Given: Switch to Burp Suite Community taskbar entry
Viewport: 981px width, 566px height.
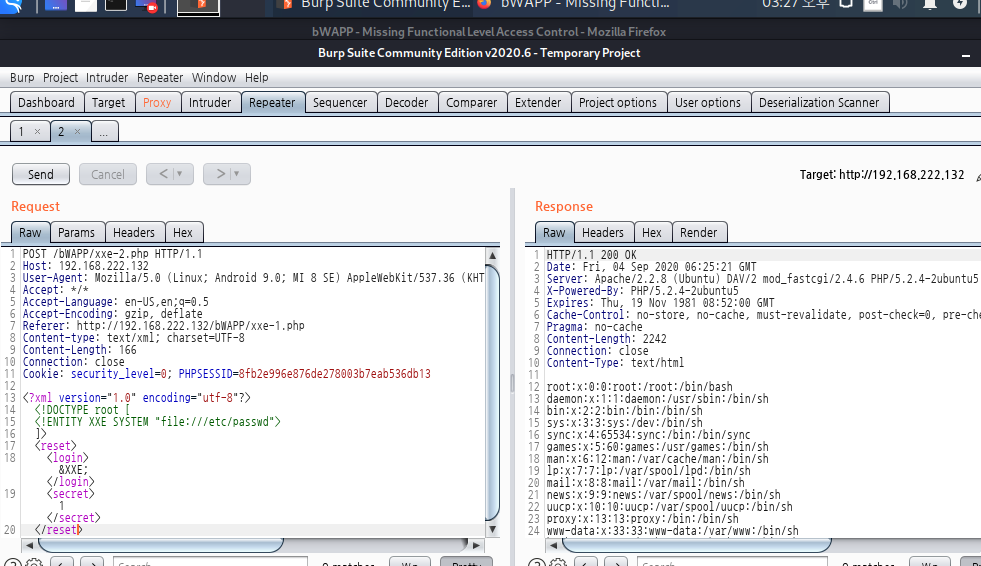Looking at the screenshot, I should tap(375, 5).
